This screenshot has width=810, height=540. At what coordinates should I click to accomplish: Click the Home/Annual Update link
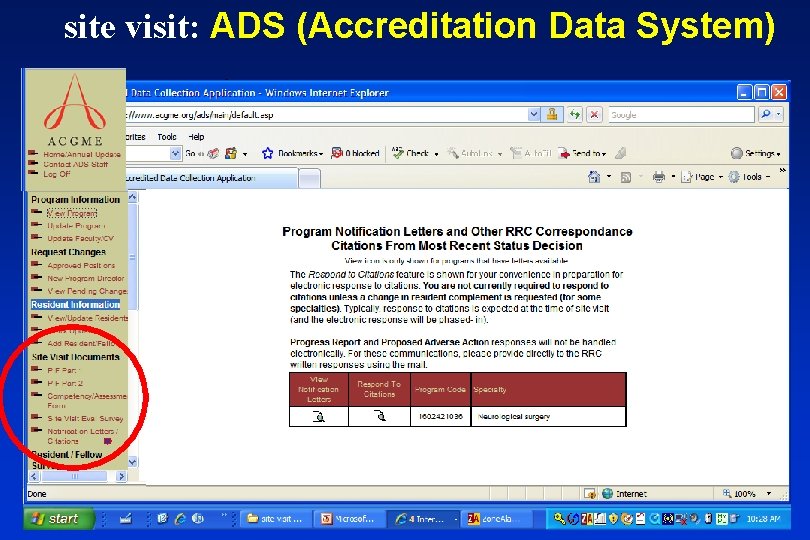point(82,154)
